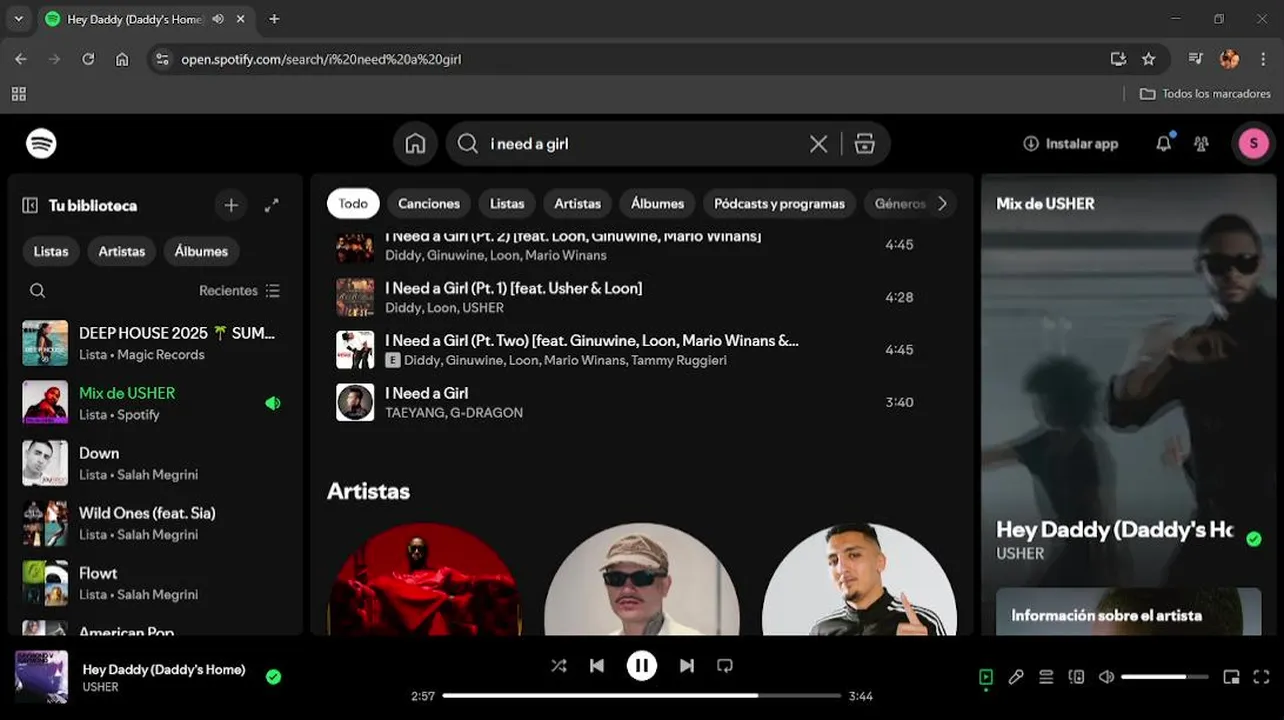Select Pódcasts y programas tab

(x=780, y=203)
